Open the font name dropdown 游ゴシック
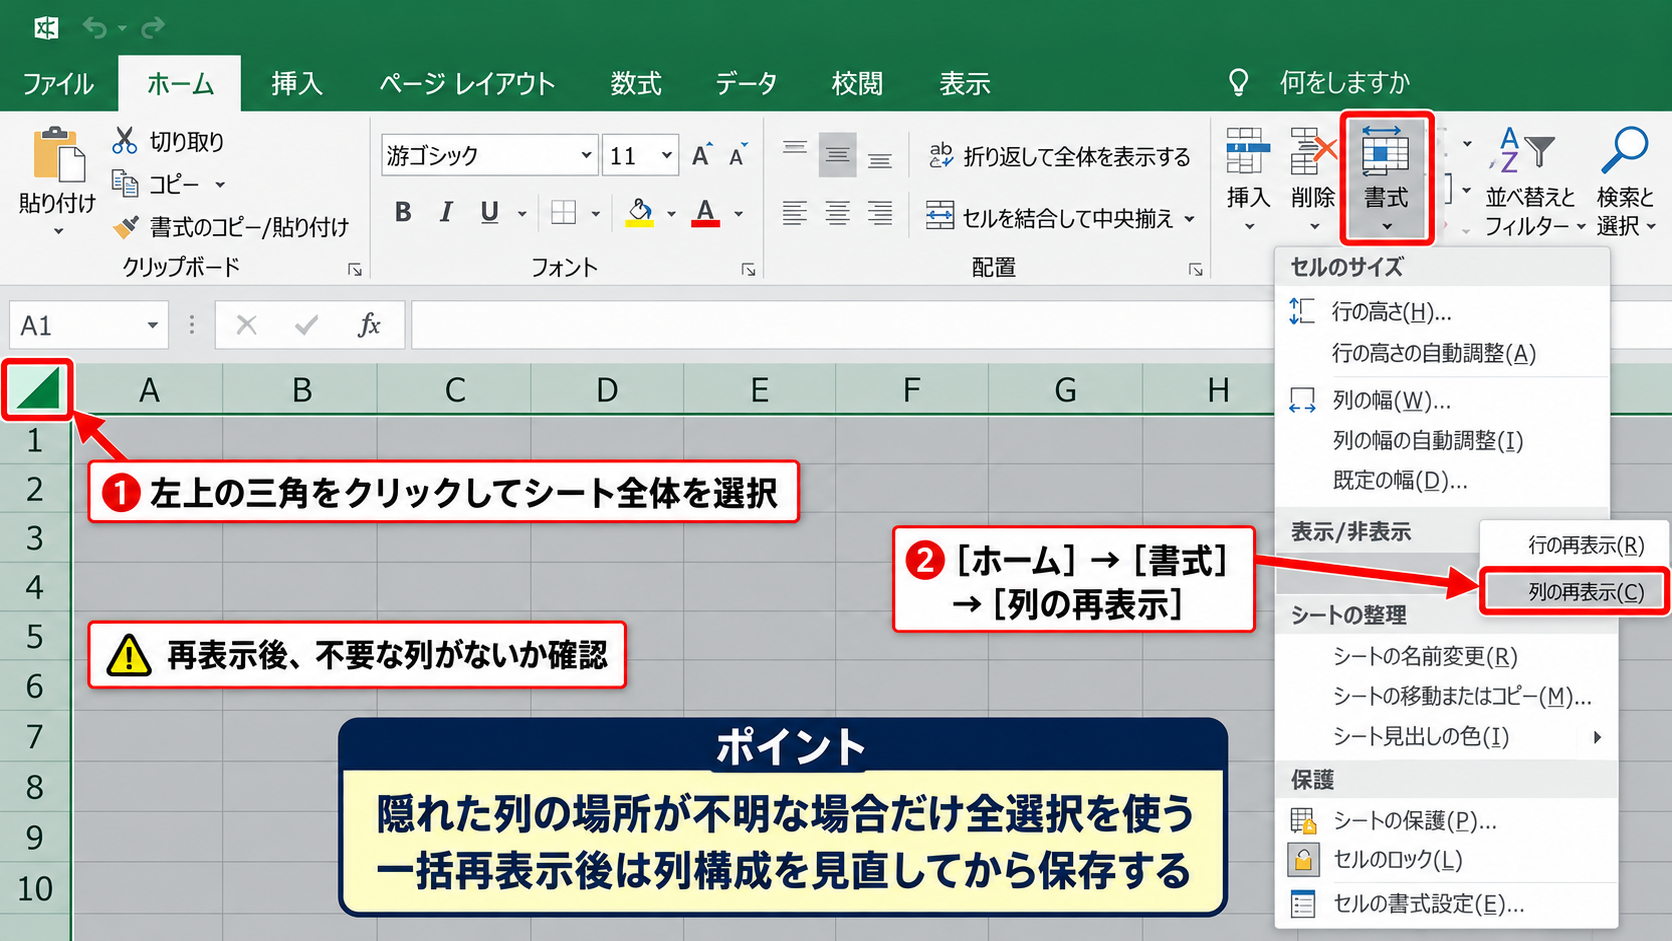1672x941 pixels. [x=586, y=156]
